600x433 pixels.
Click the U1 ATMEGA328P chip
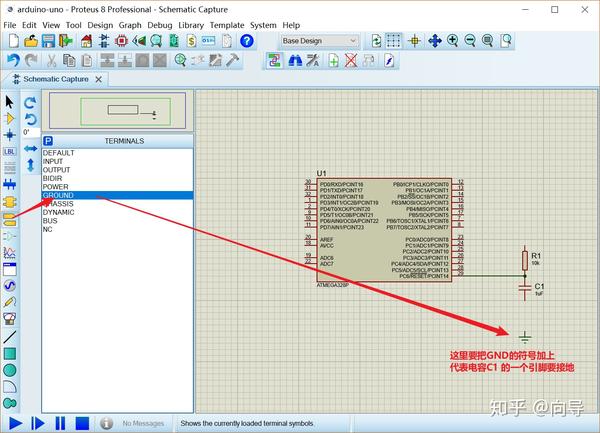(384, 230)
